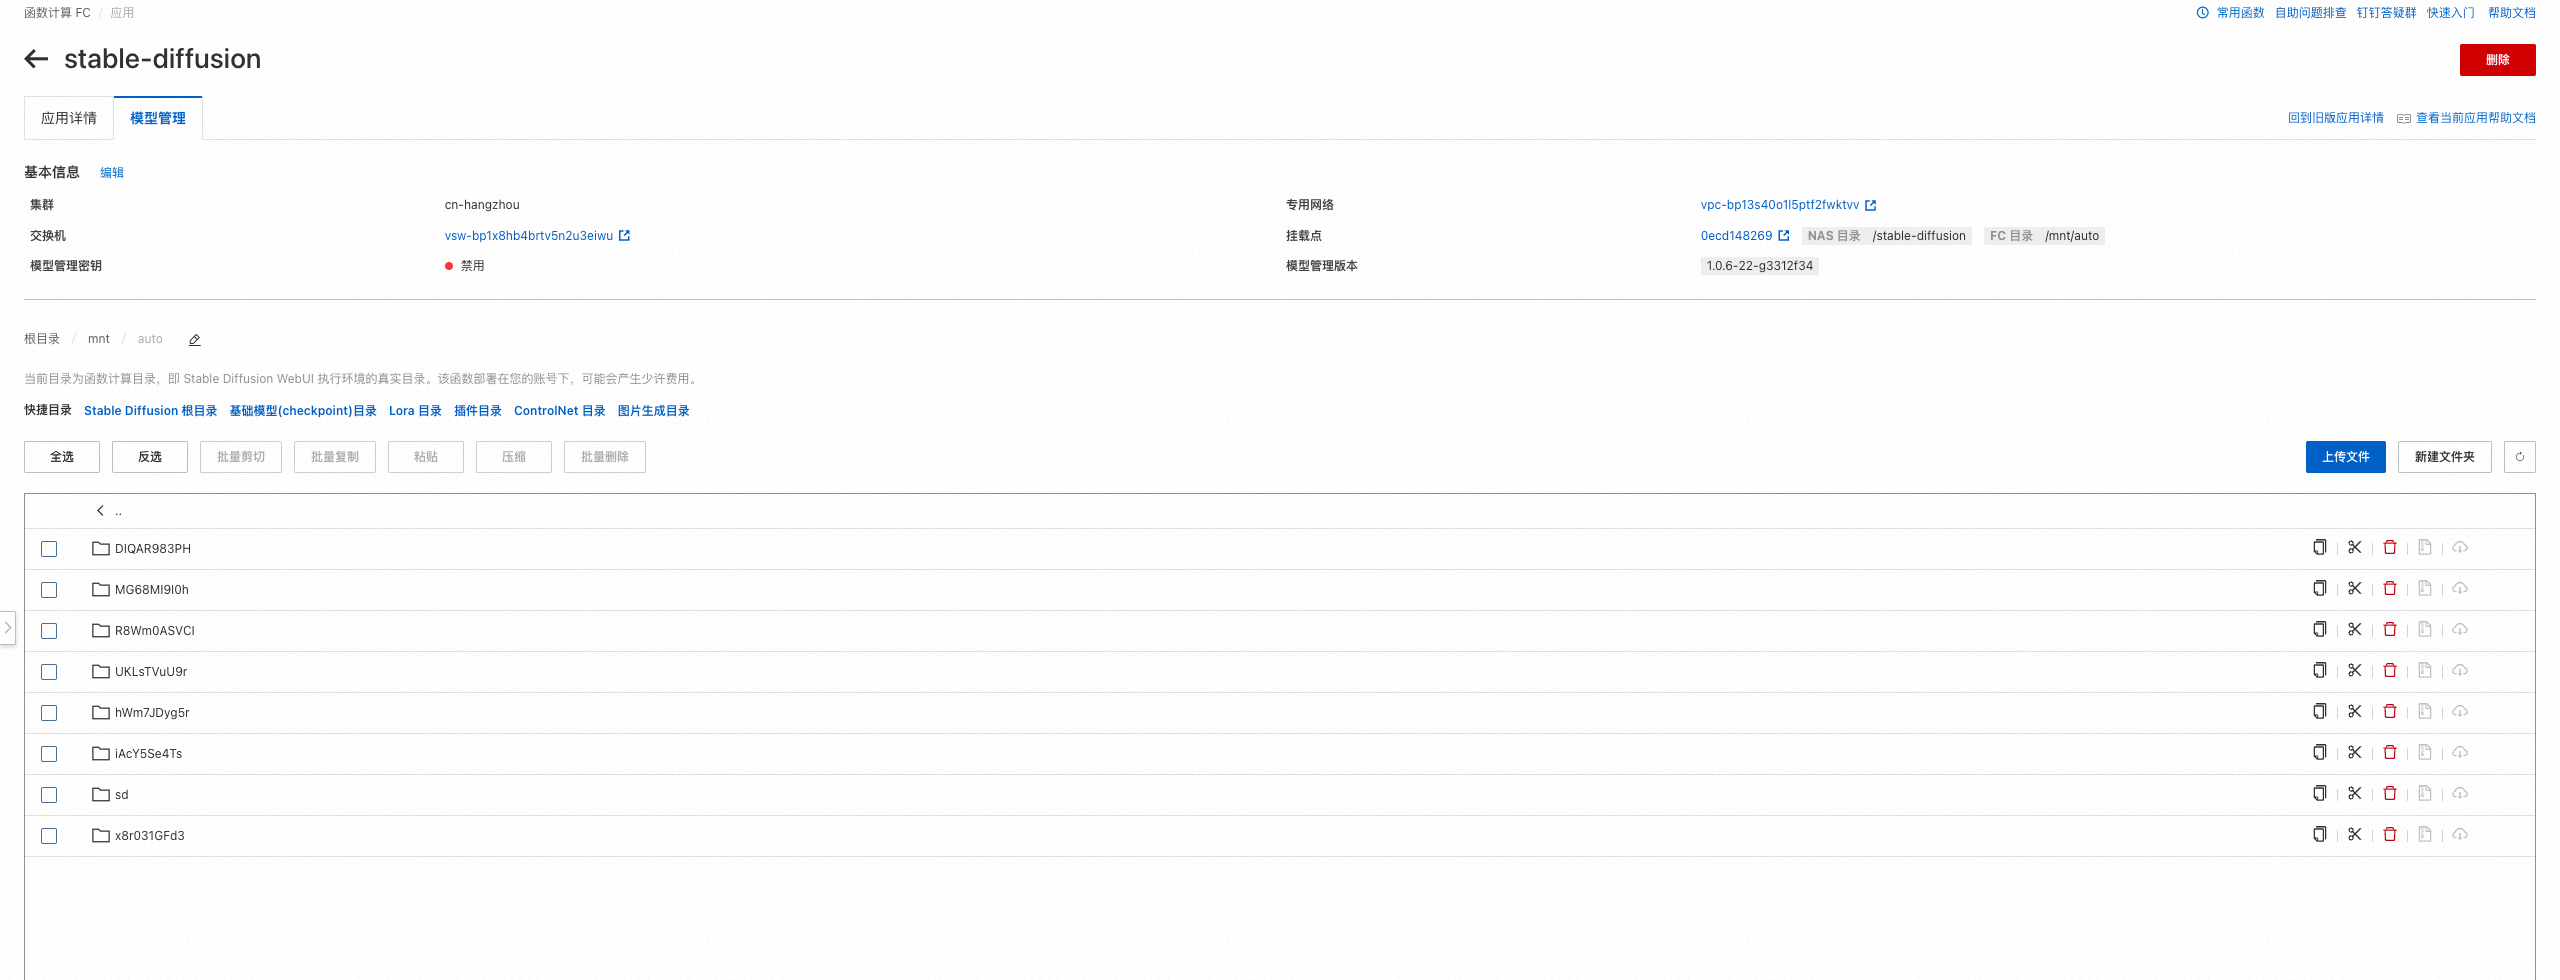Toggle the UKLsTVuU9r row checkbox

pyautogui.click(x=49, y=672)
